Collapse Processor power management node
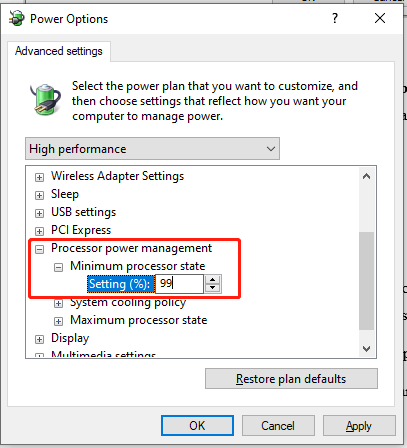407x448 pixels. (39, 249)
